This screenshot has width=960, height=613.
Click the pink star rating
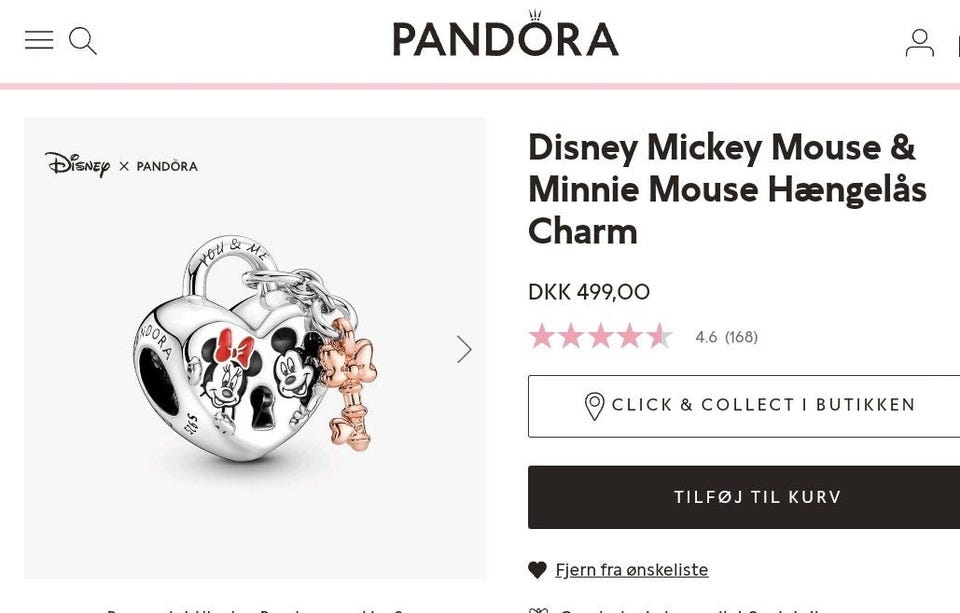pyautogui.click(x=600, y=337)
